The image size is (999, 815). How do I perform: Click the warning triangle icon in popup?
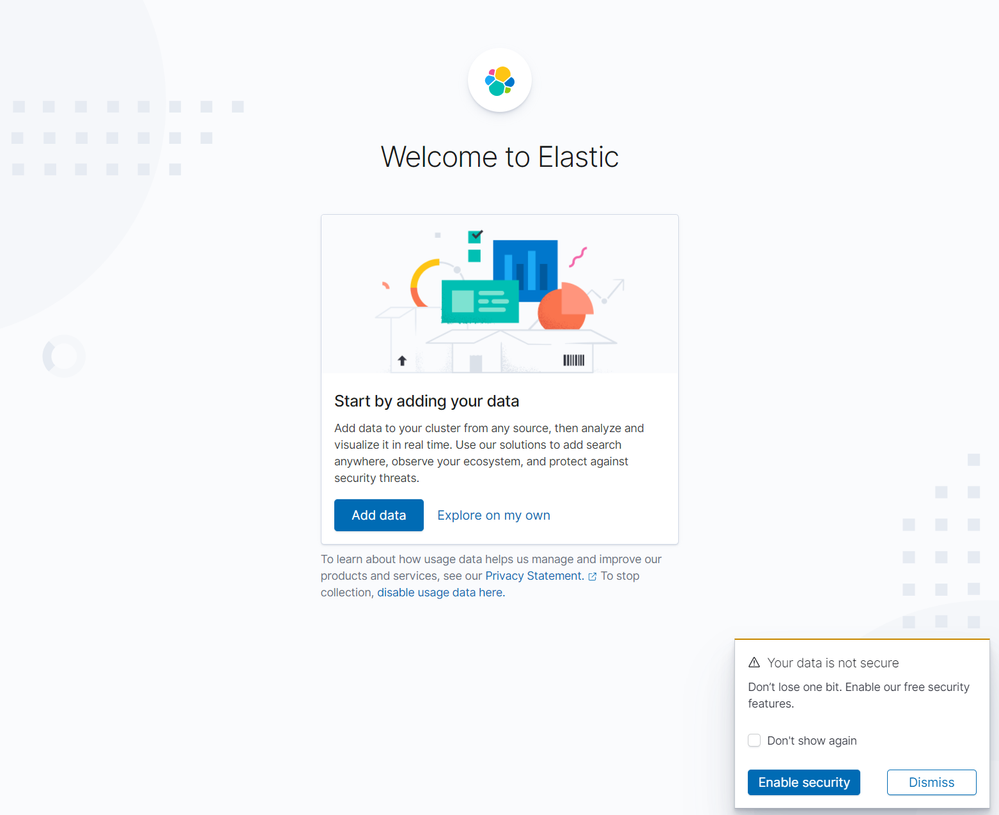754,663
